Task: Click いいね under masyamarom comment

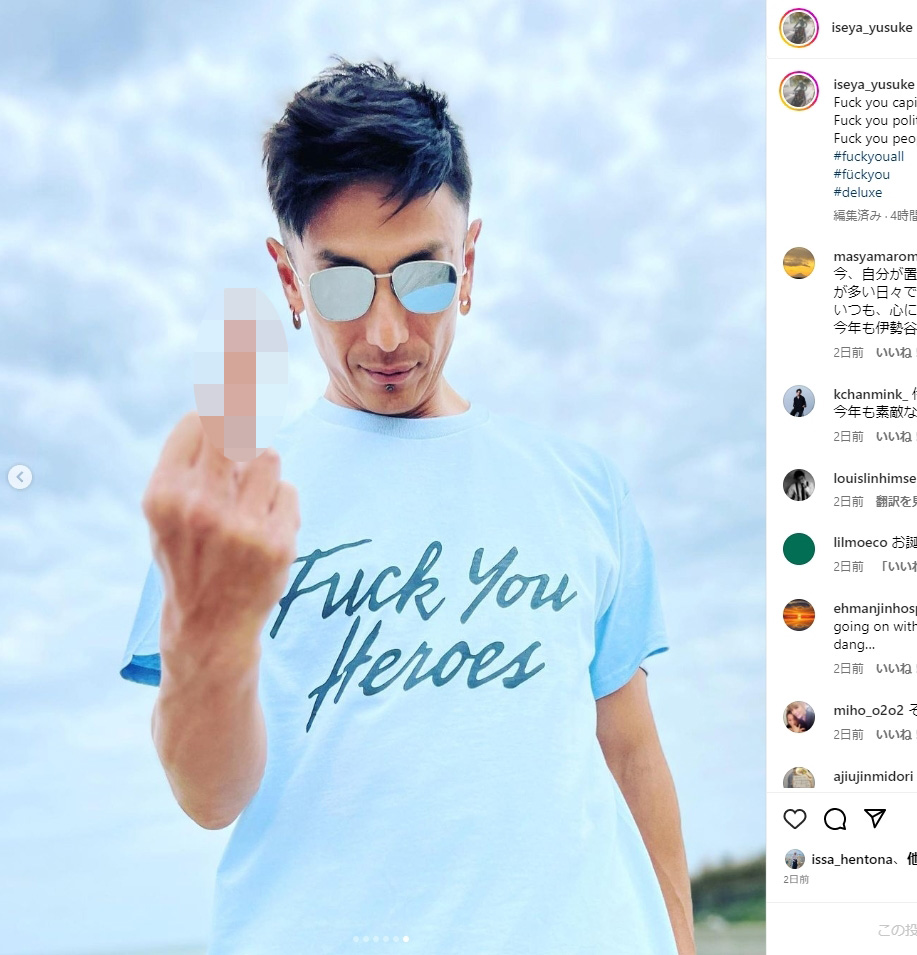Action: pos(893,353)
